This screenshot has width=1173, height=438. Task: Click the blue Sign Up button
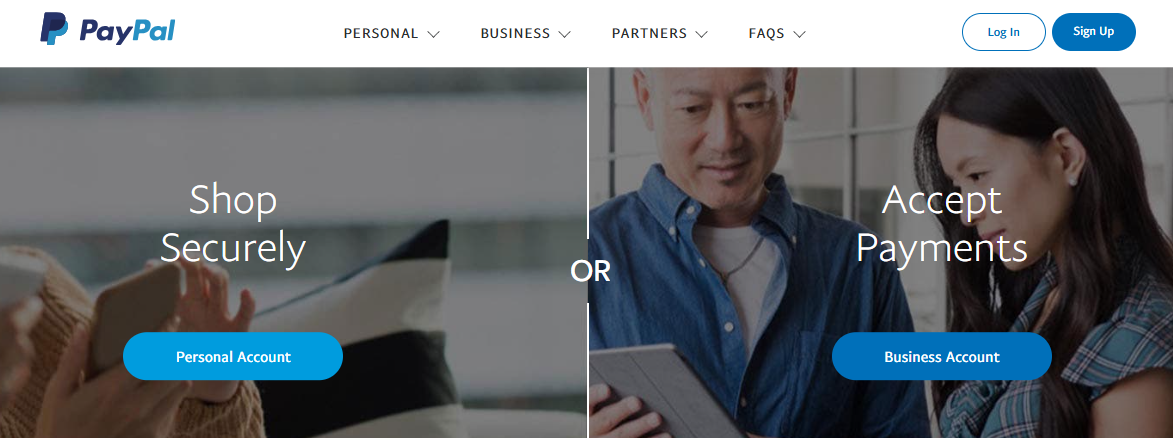point(1094,31)
